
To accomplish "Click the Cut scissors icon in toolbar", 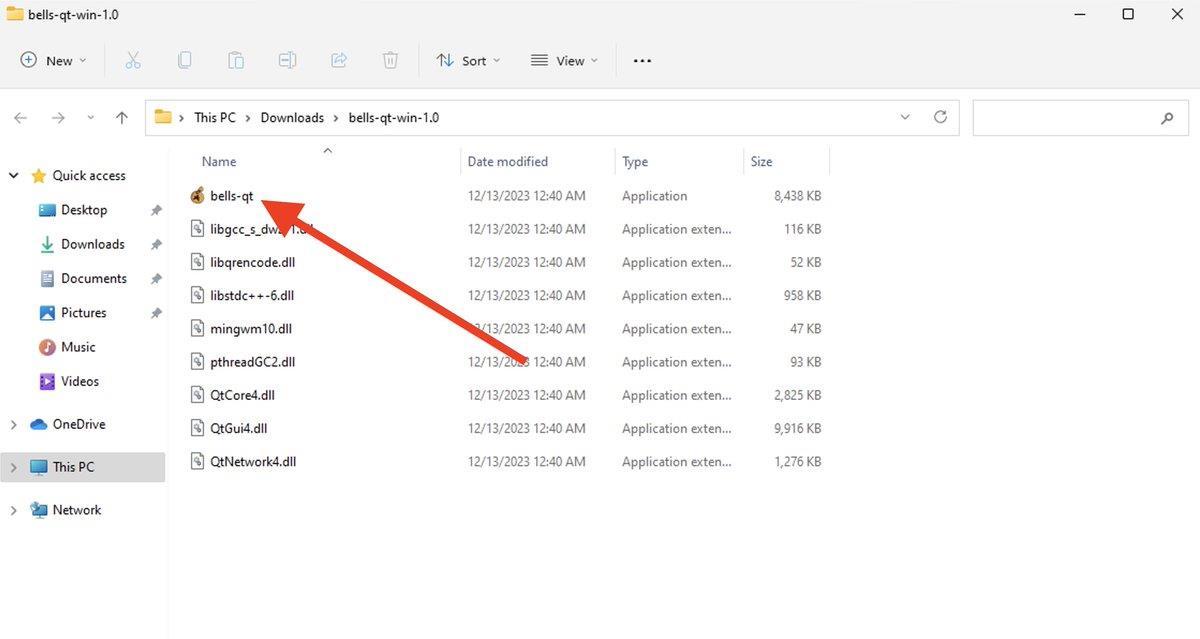I will [x=133, y=60].
